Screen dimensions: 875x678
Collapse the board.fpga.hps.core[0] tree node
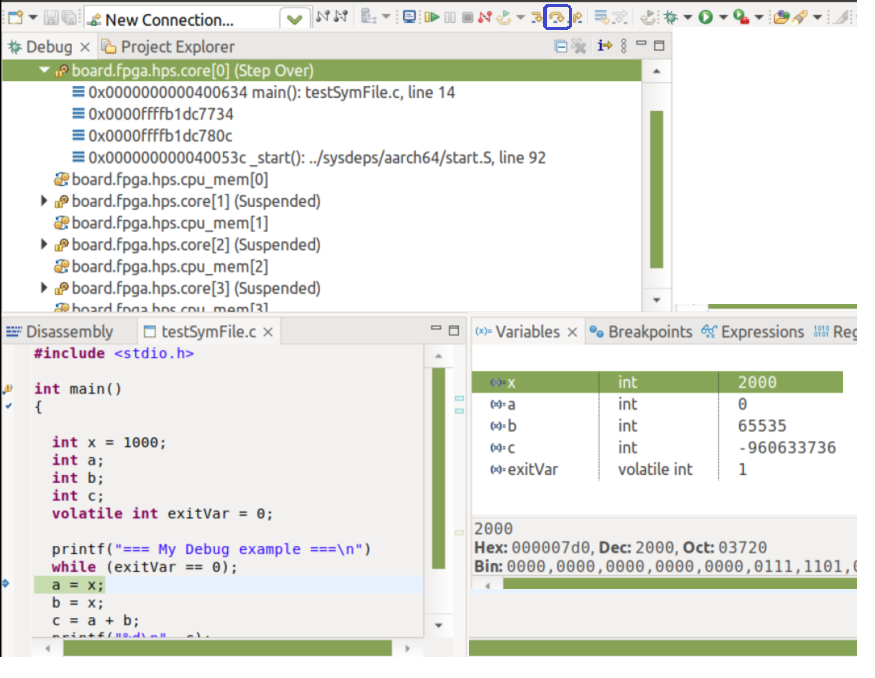click(x=44, y=71)
